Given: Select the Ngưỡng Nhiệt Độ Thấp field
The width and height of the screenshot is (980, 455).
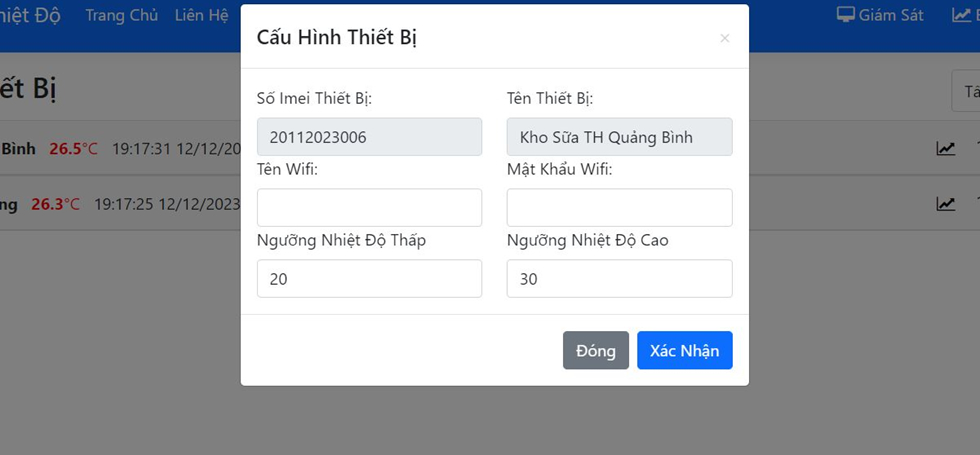Looking at the screenshot, I should pos(369,279).
